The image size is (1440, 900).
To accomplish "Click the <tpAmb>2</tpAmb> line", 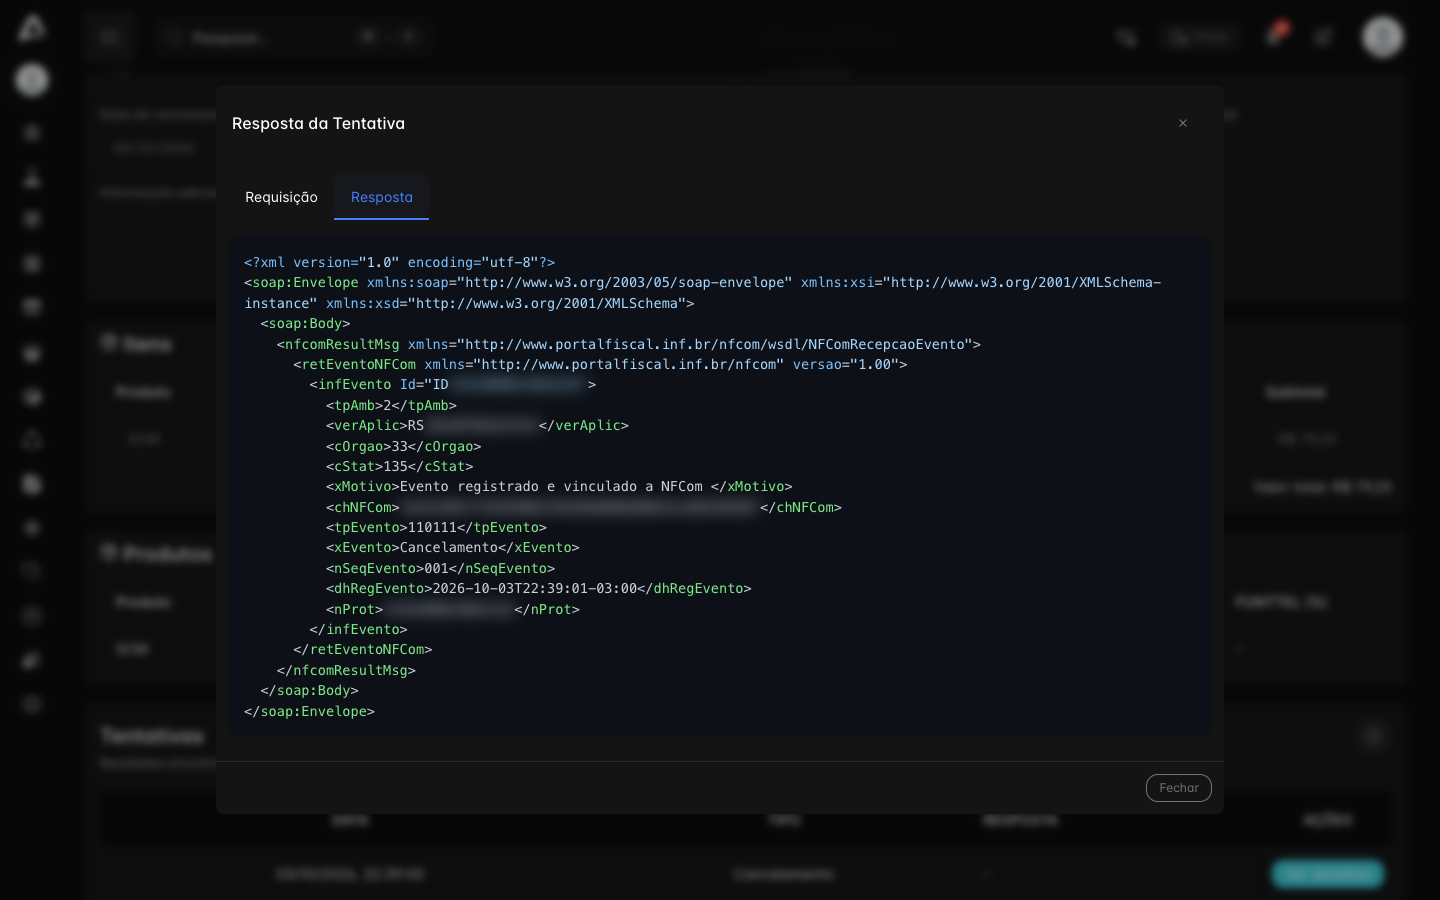I will [x=391, y=405].
